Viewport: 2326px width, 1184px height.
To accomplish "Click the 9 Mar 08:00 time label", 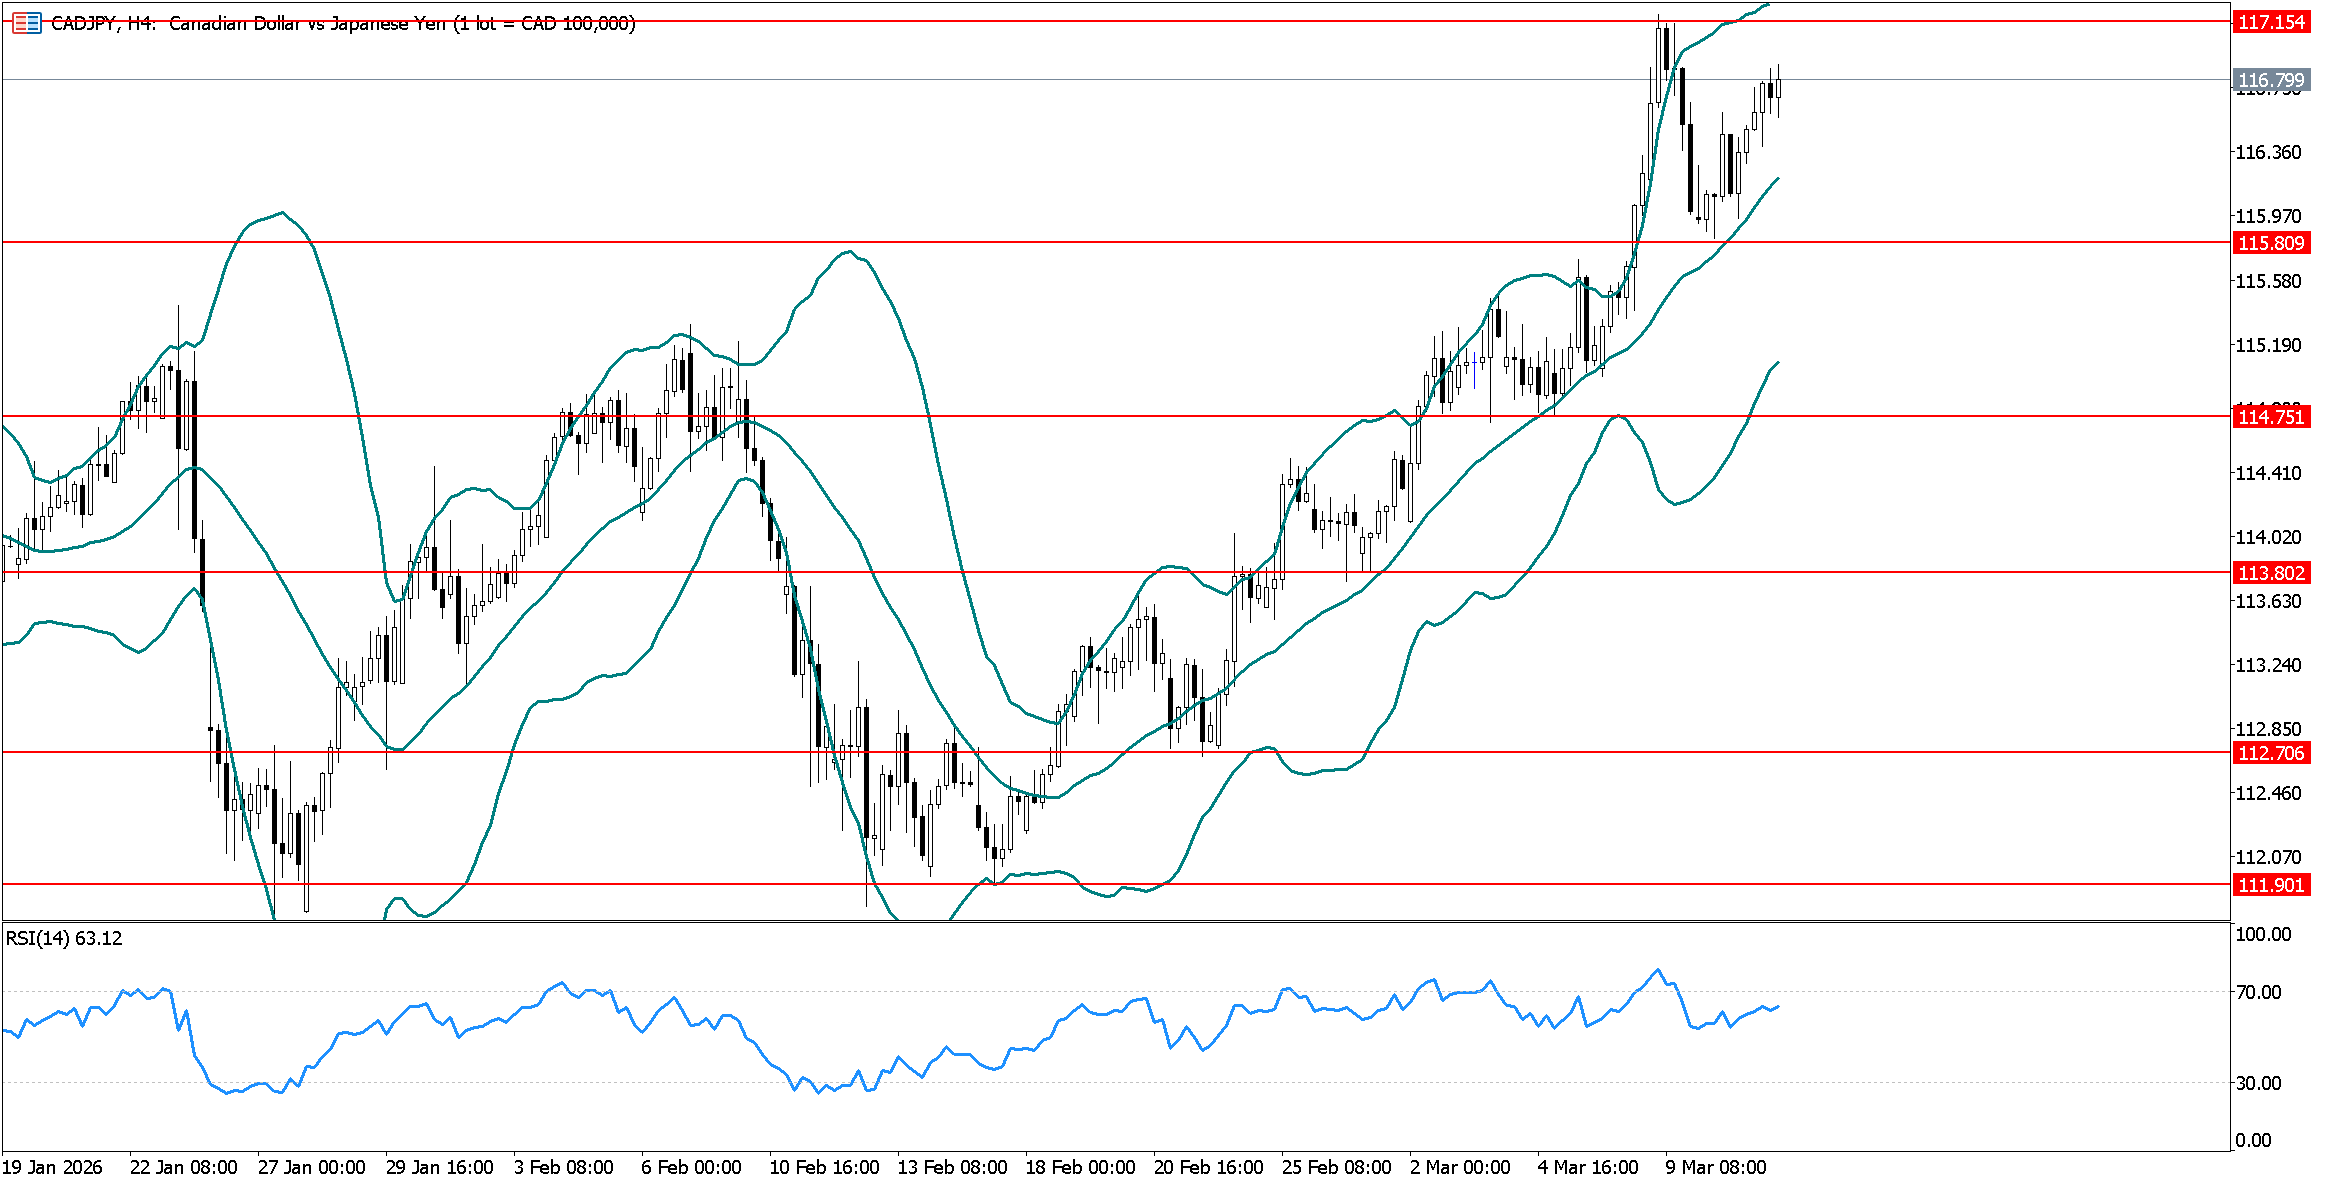I will [x=1715, y=1167].
